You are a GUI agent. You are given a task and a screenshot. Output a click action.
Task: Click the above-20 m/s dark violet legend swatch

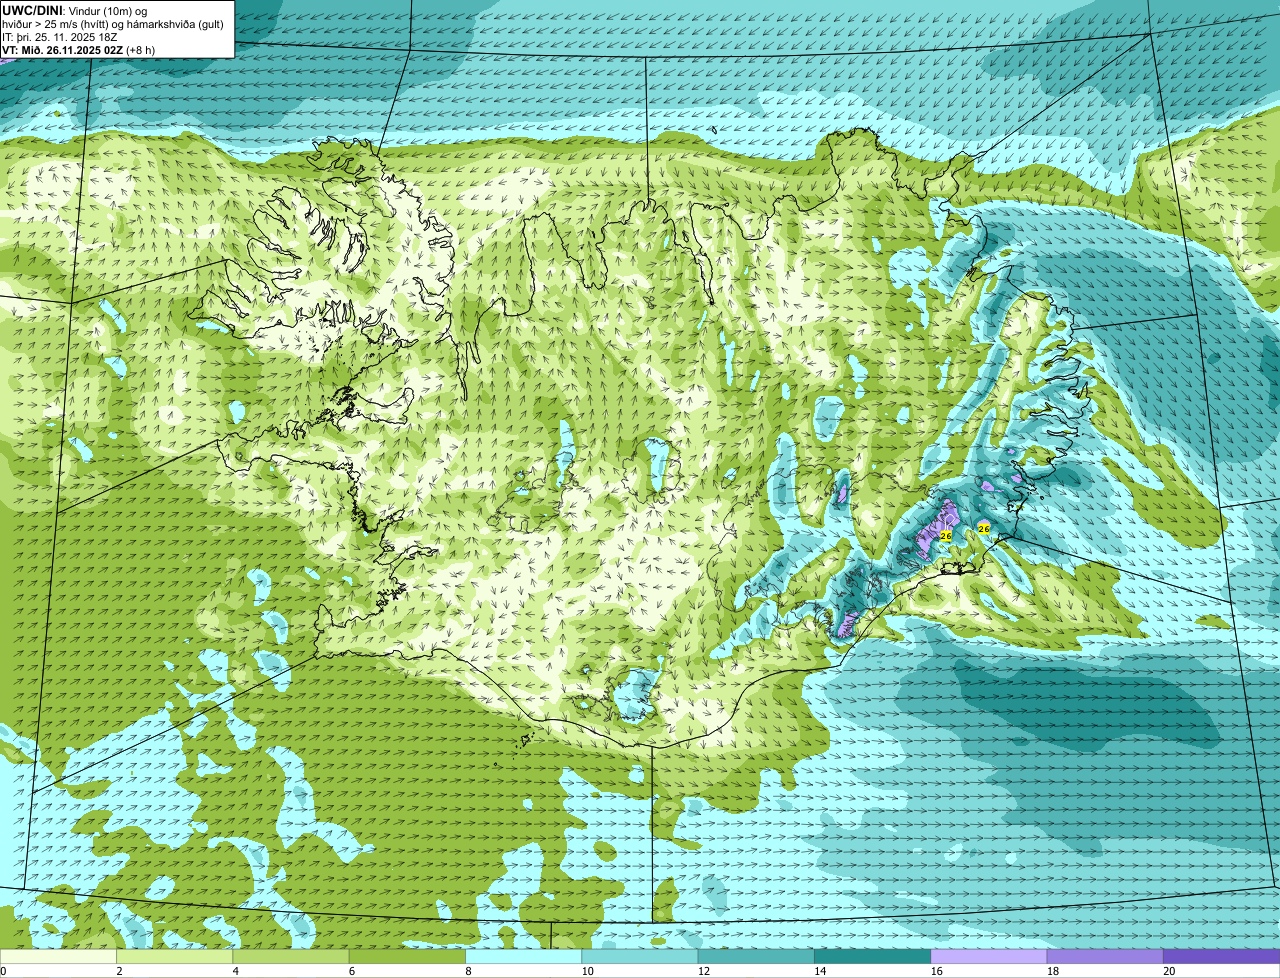pos(1222,956)
